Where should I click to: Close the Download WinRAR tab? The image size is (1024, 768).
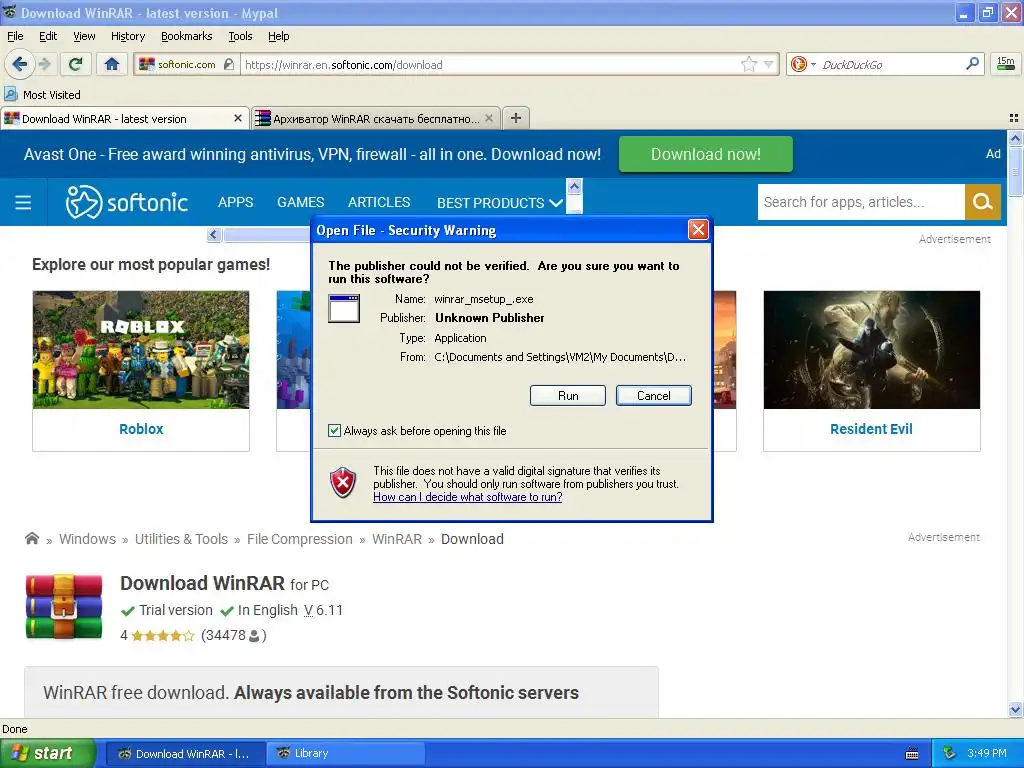pos(238,118)
